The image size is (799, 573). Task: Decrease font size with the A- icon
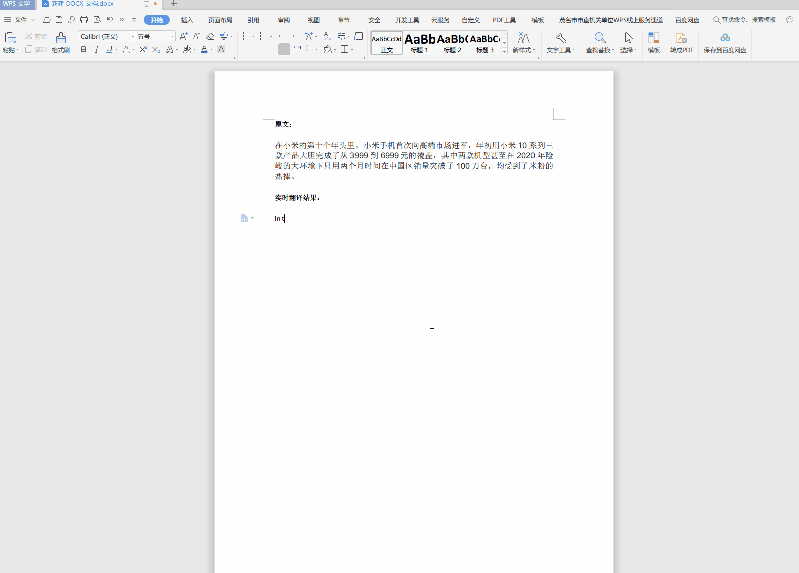[x=196, y=36]
